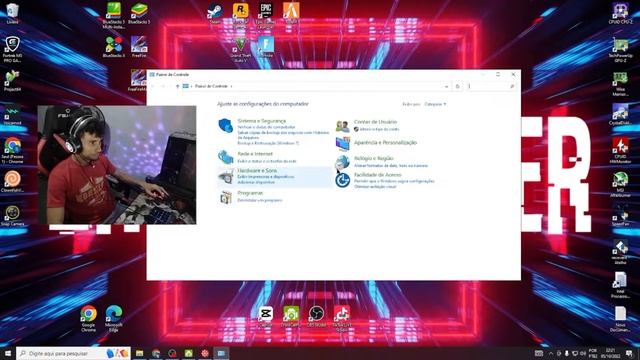This screenshot has height=360, width=640.
Task: Open BlueStacks 5 Multi-Instance desktop icon
Action: [114, 15]
